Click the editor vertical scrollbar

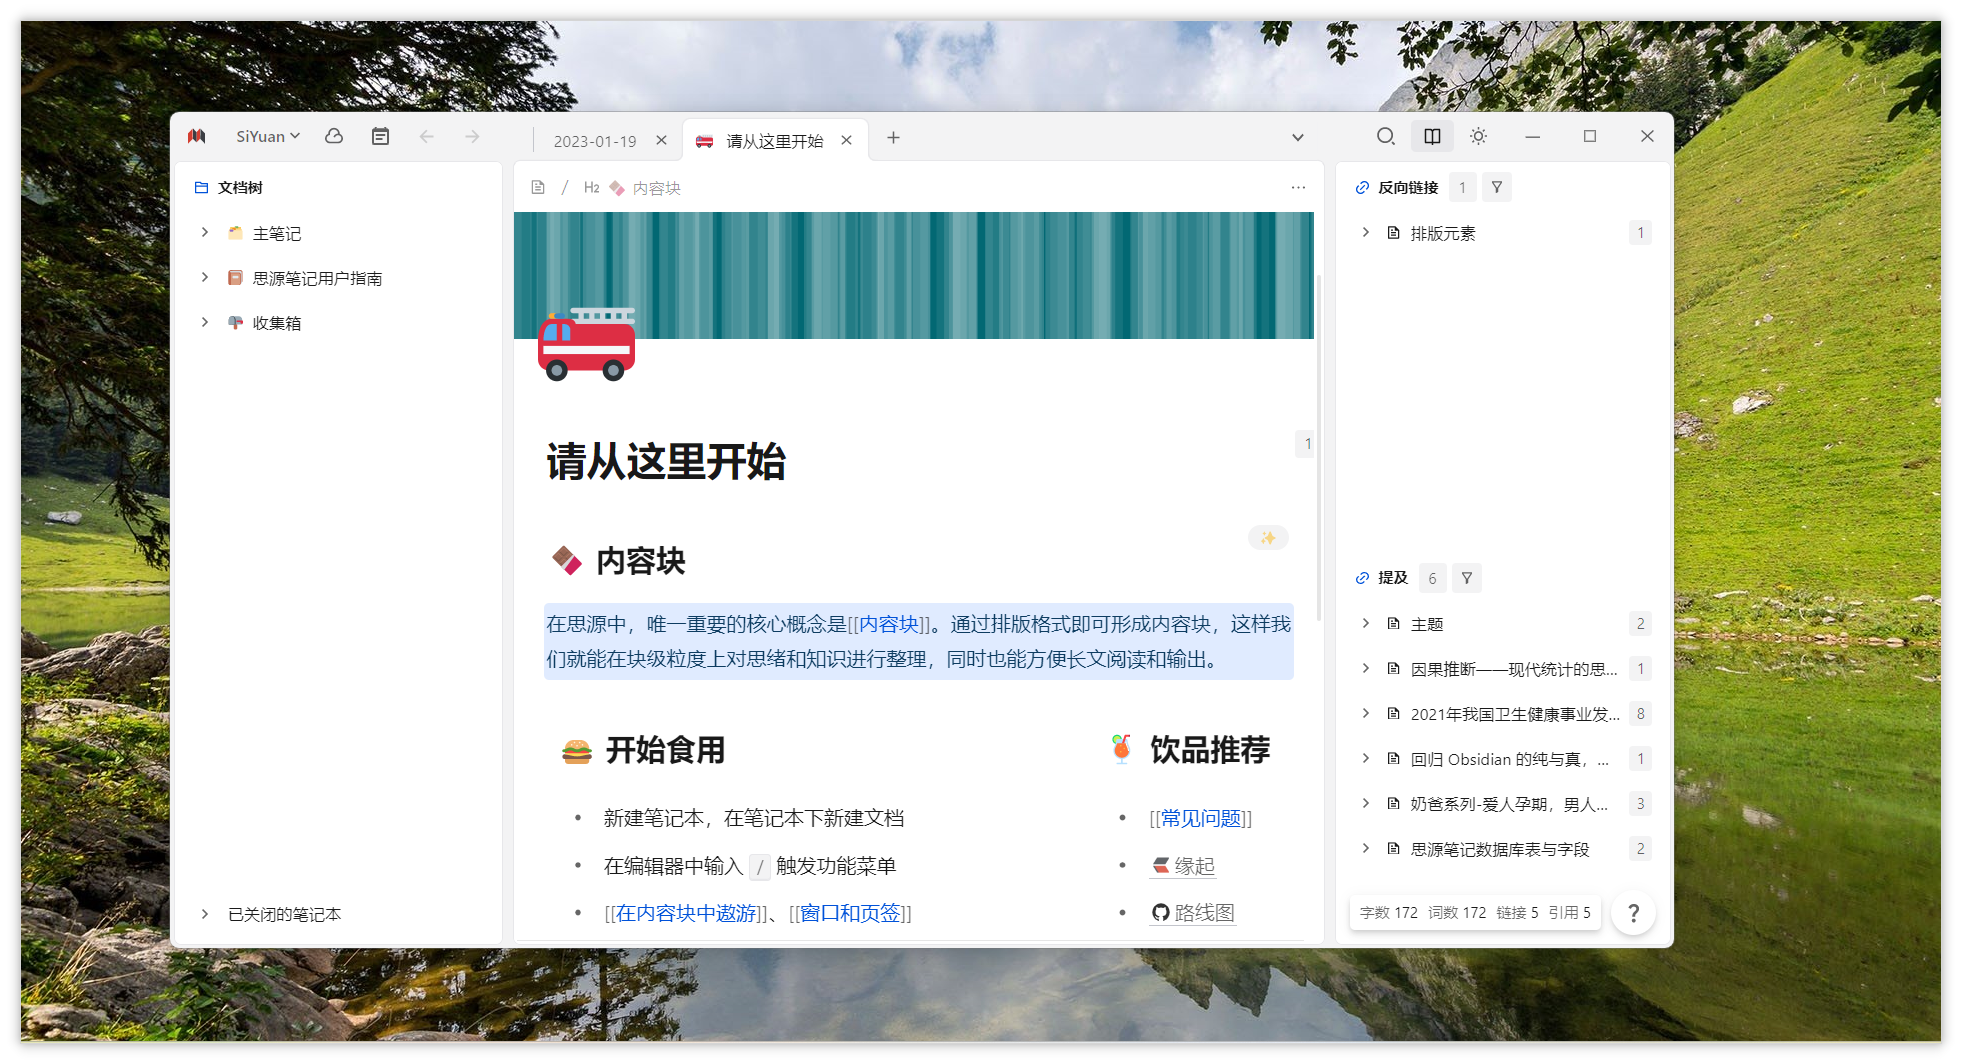(x=1319, y=448)
